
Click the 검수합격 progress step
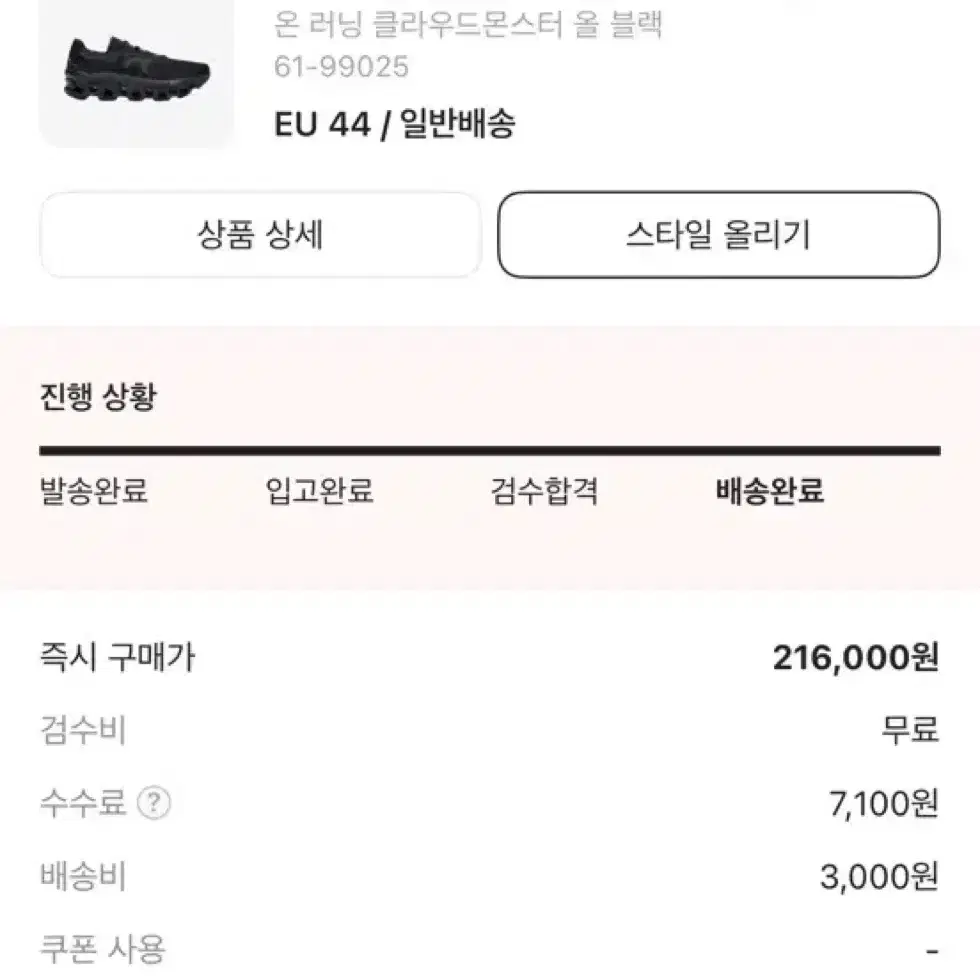click(x=544, y=491)
